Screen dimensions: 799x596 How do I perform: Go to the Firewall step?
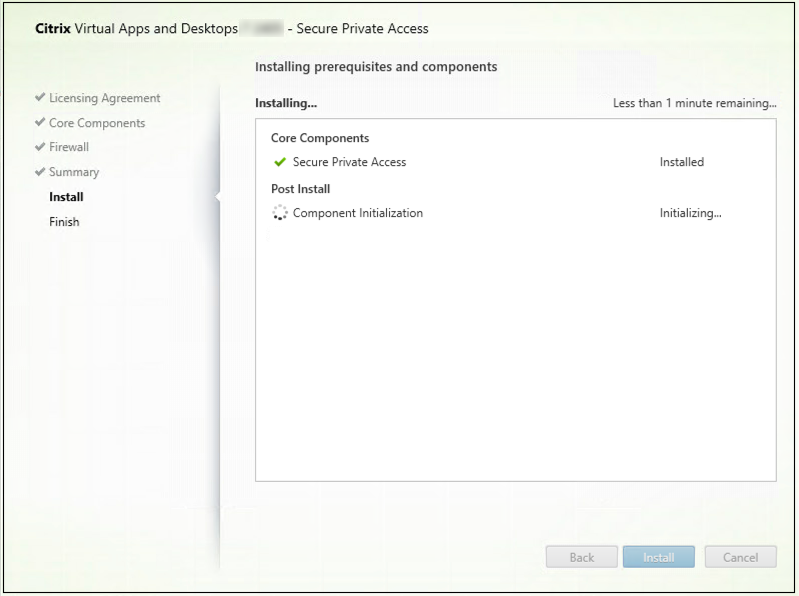pyautogui.click(x=69, y=147)
